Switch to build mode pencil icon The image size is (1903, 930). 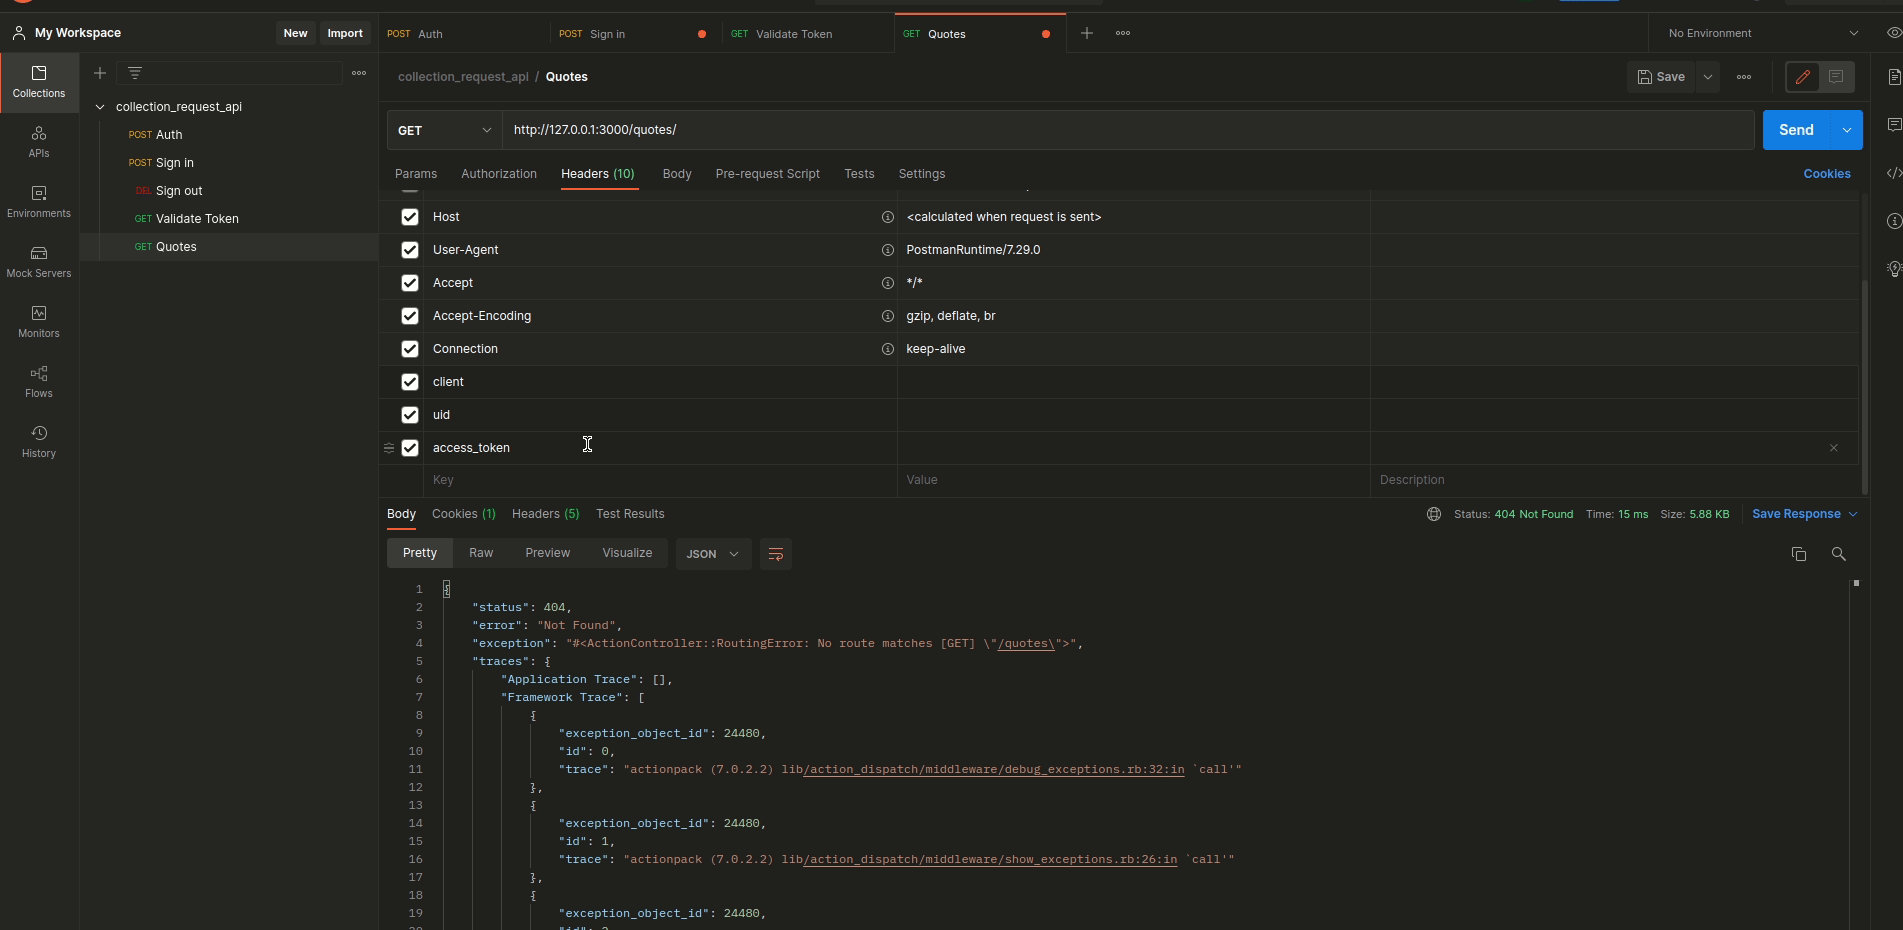tap(1803, 77)
